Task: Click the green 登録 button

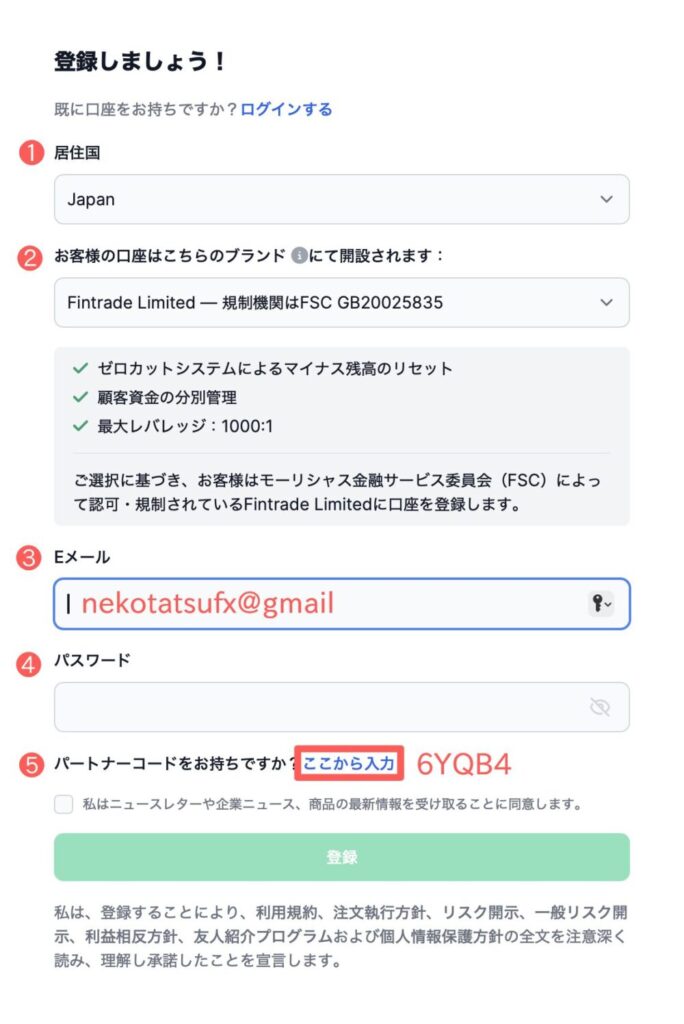Action: tap(342, 857)
